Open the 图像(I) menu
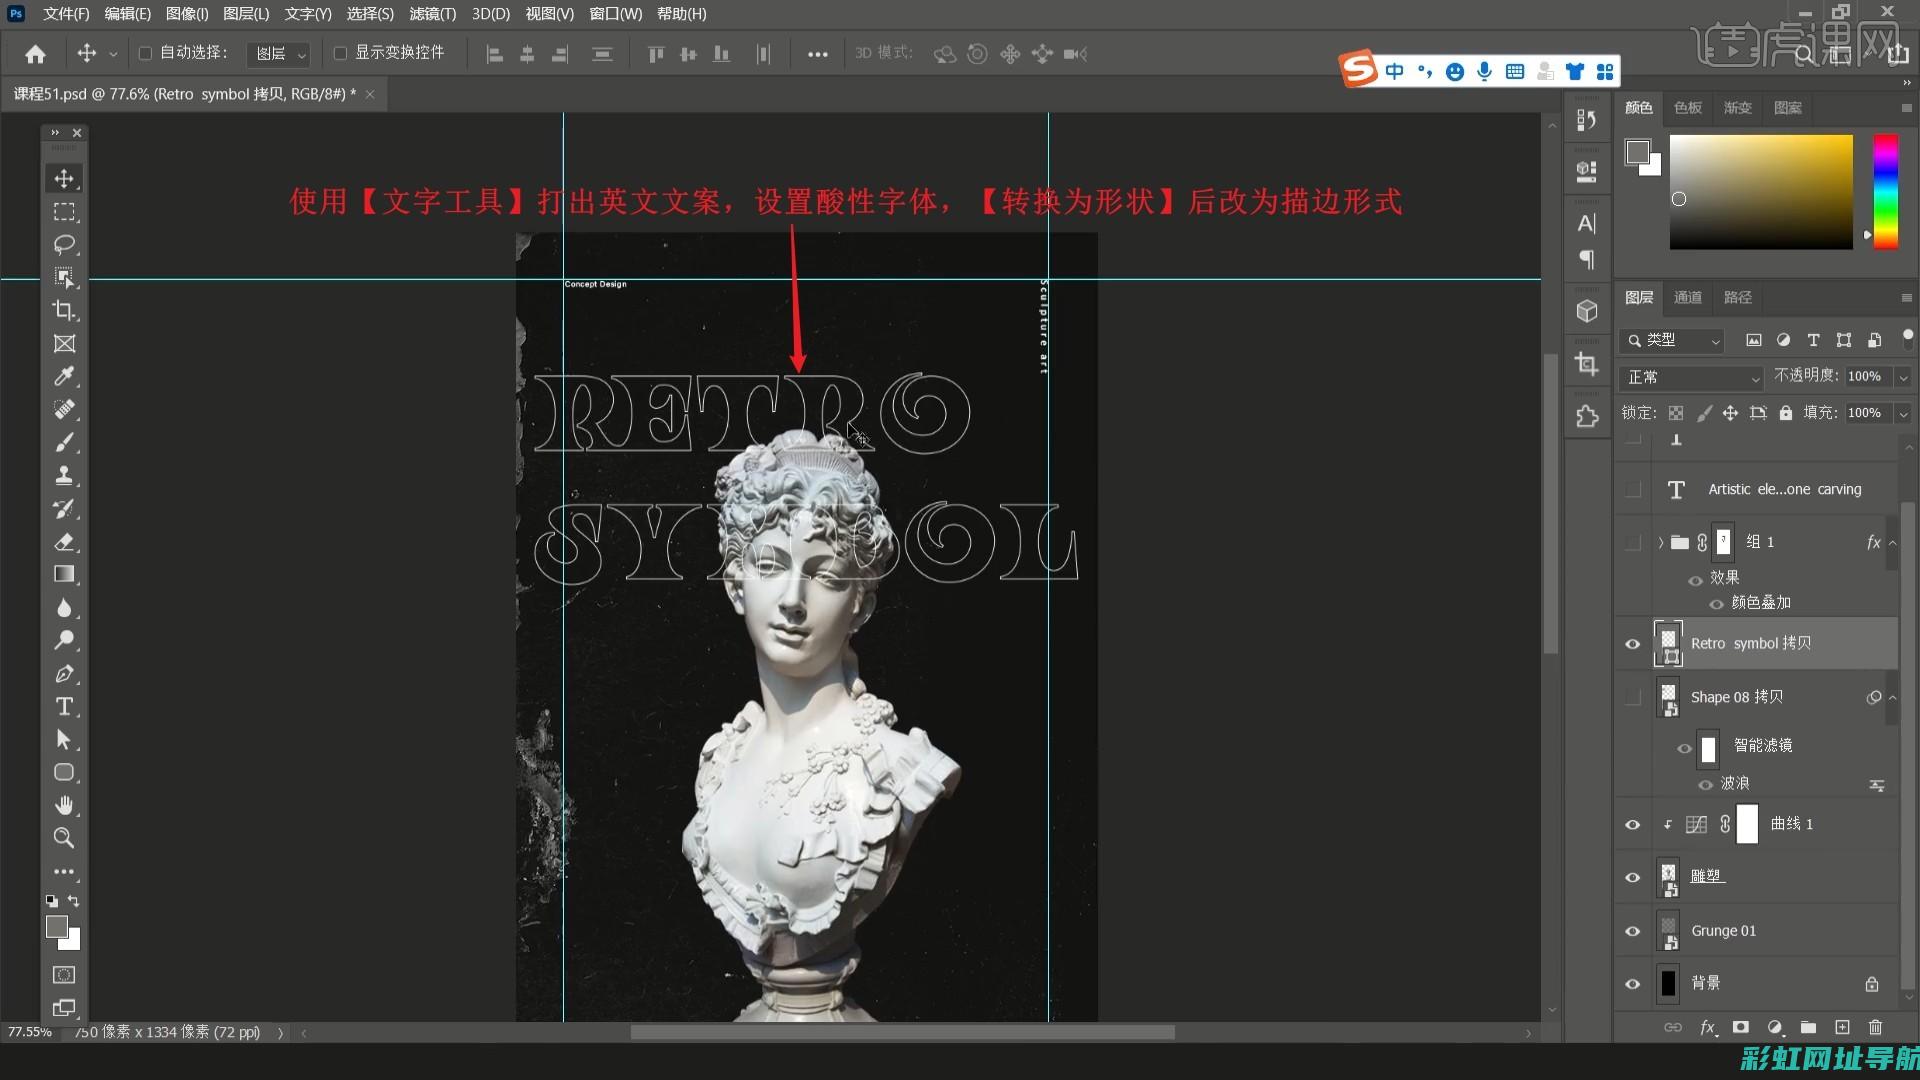Screen dimensions: 1920x1080 tap(187, 14)
